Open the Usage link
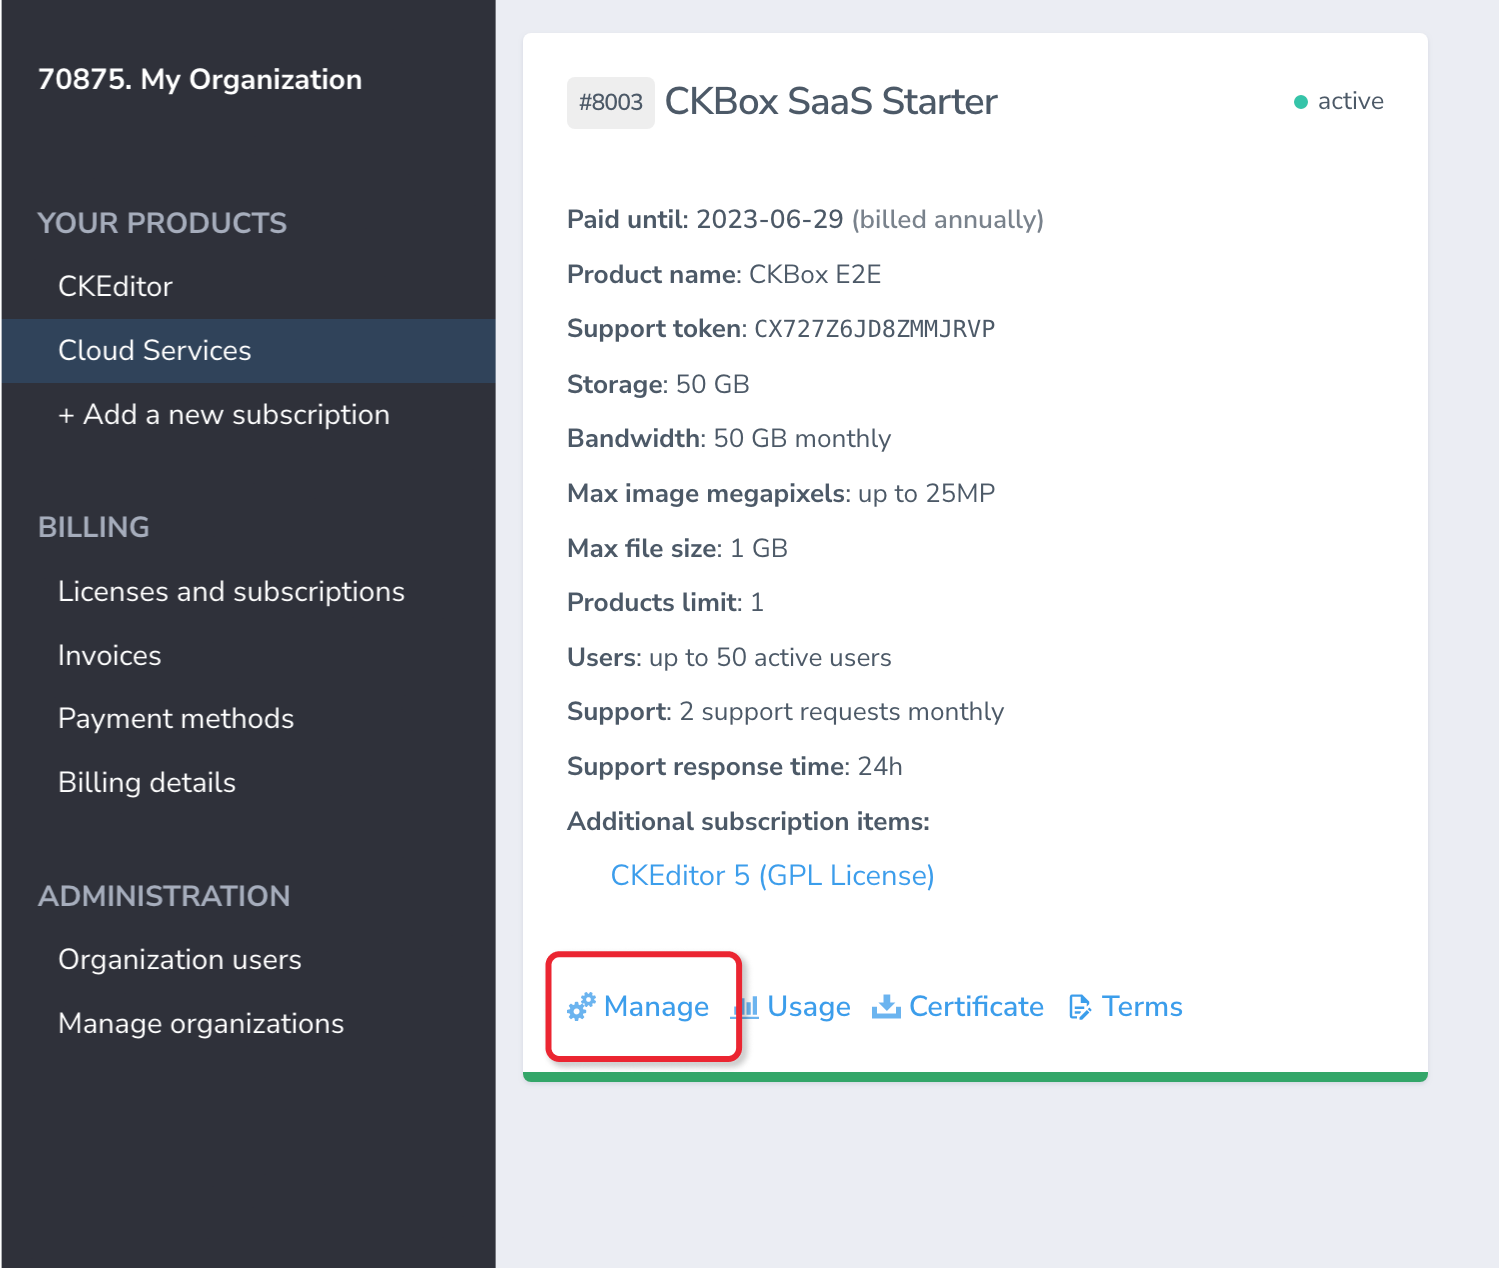Screen dimensions: 1499x1268 (792, 1006)
